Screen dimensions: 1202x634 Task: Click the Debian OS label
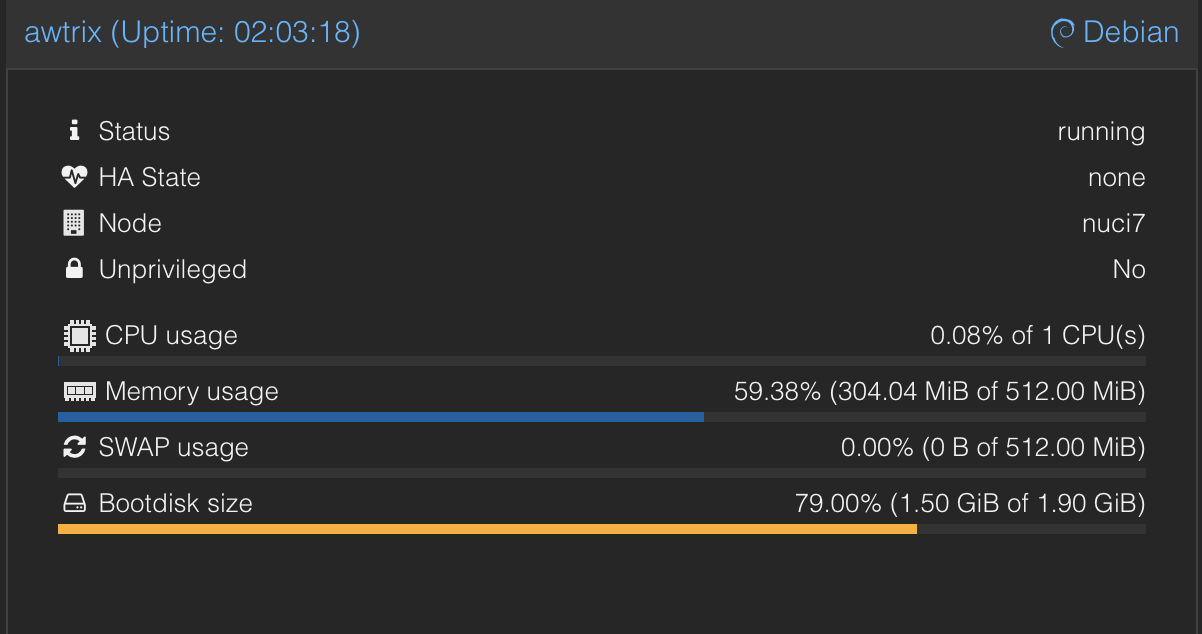(x=1131, y=33)
